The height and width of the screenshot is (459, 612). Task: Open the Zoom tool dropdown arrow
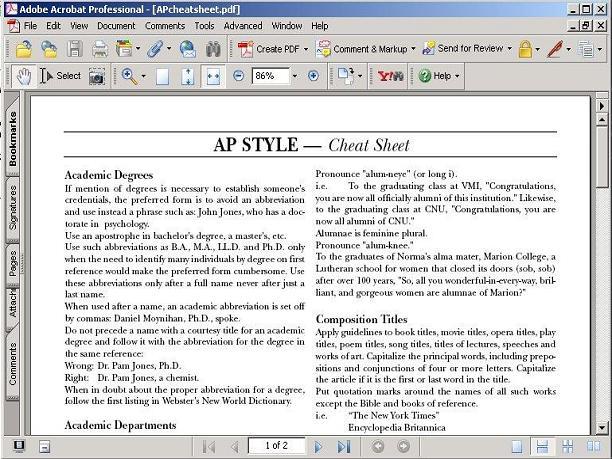(143, 76)
